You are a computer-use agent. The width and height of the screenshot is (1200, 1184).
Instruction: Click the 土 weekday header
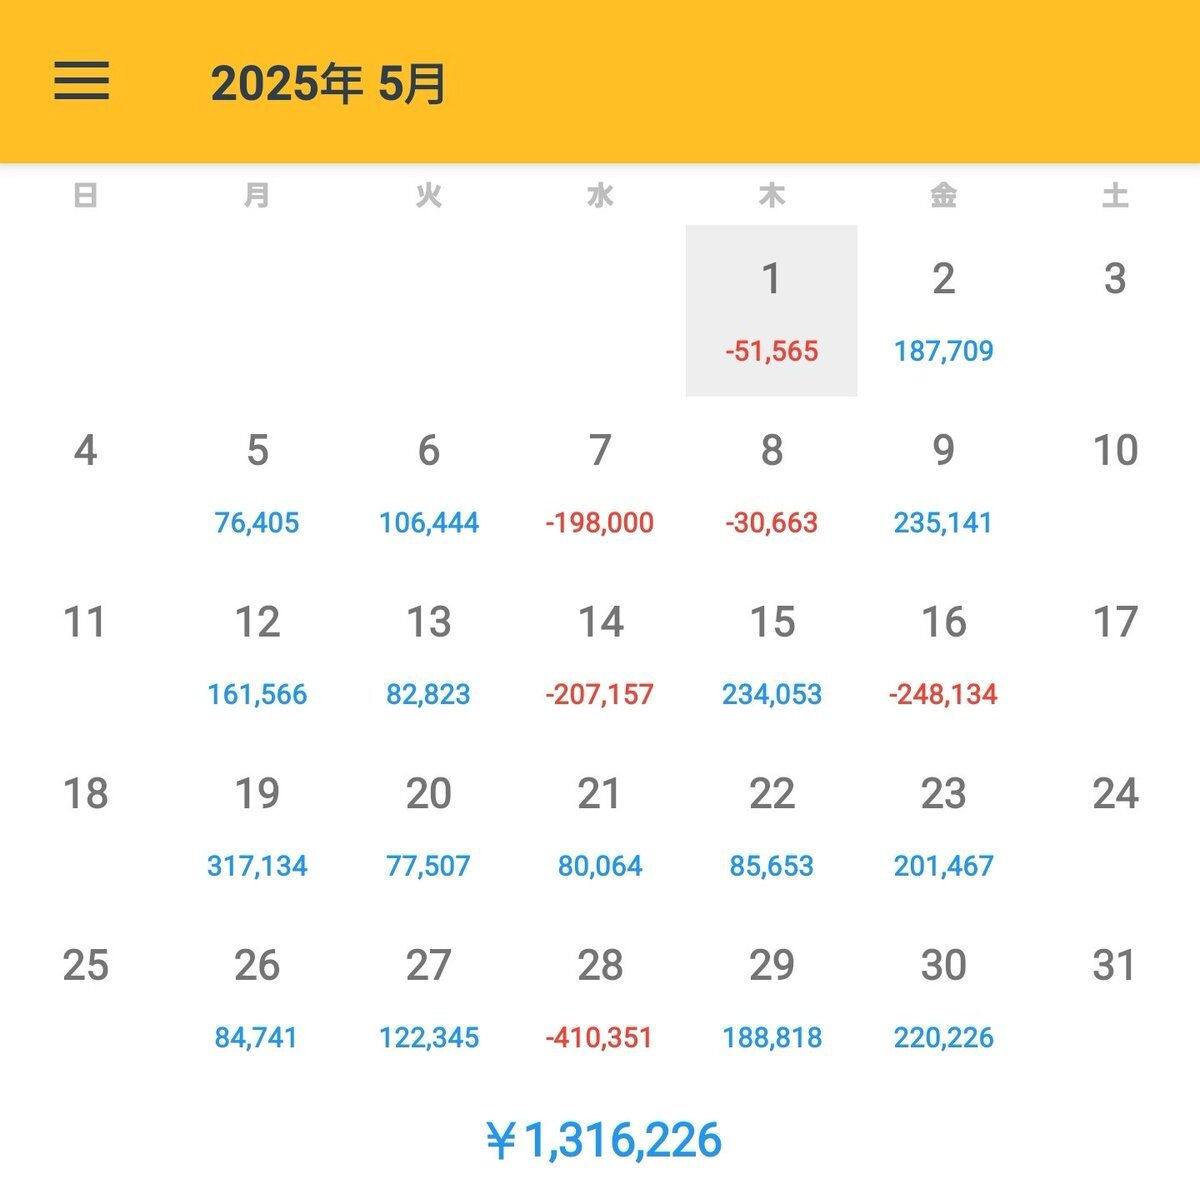click(x=1114, y=196)
